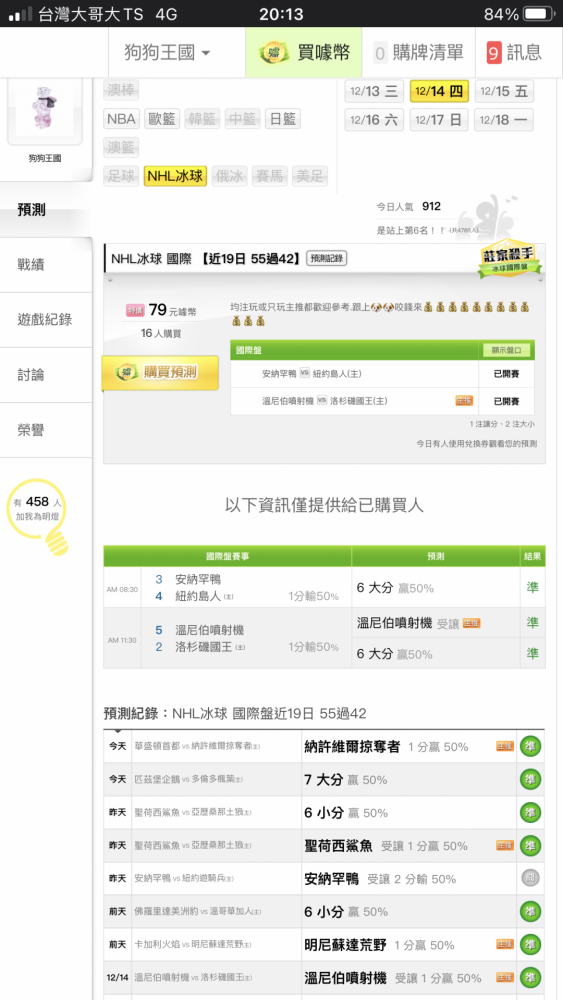Choose date 12/16 六
This screenshot has width=563, height=1000.
(374, 120)
